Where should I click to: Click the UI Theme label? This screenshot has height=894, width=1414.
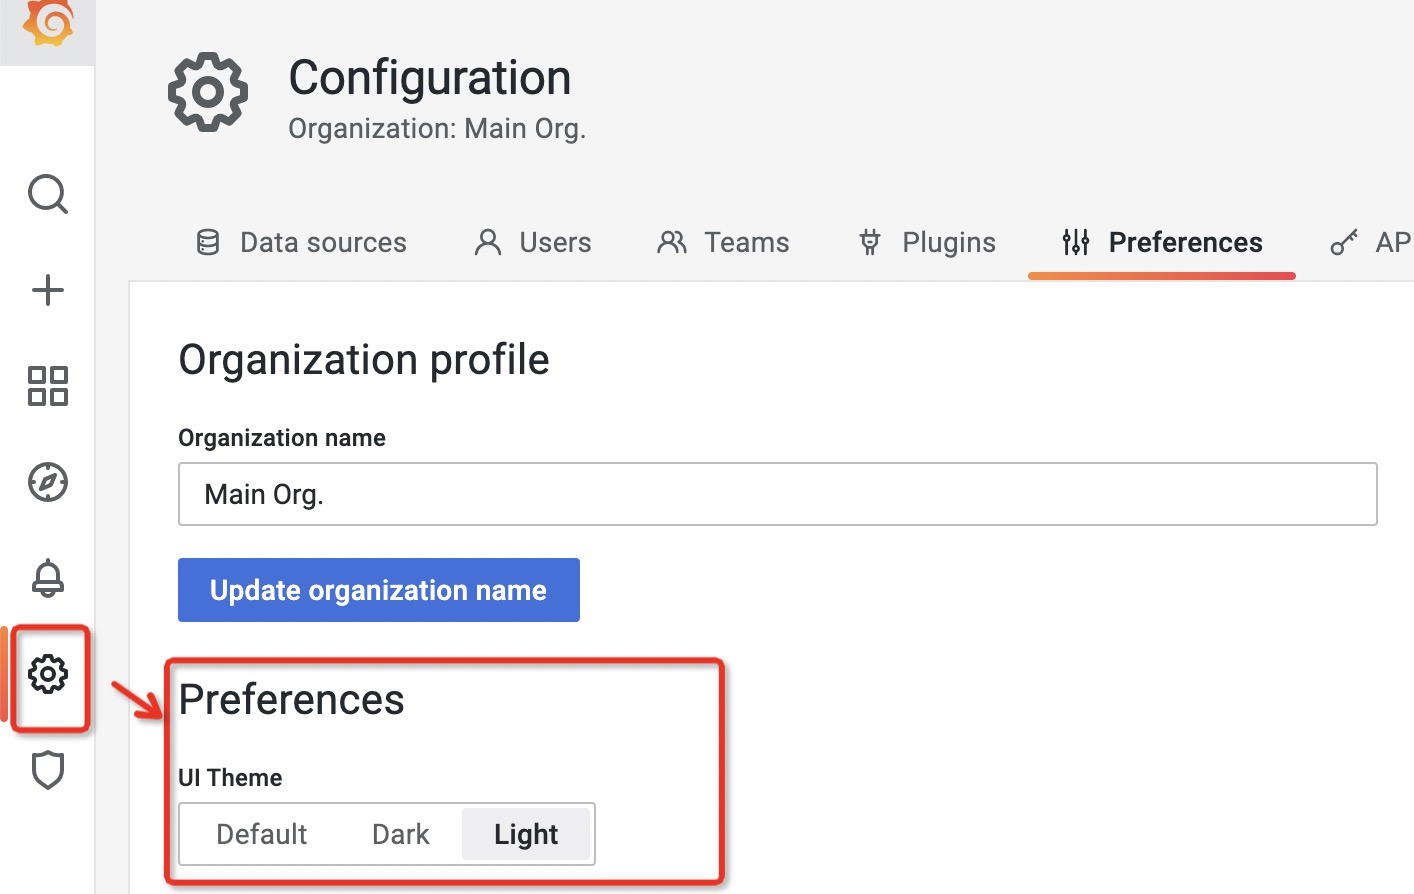[230, 778]
